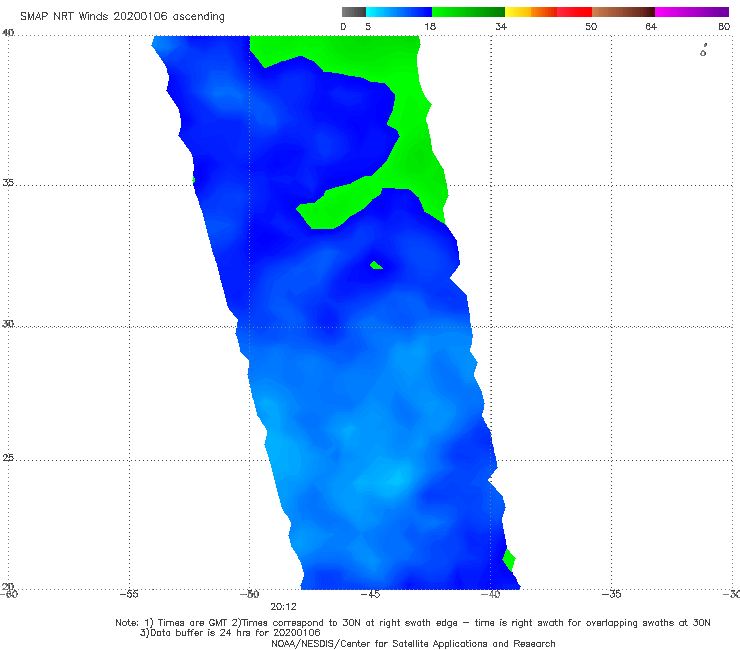Click the longitude label '-40'
The image size is (740, 650).
pyautogui.click(x=491, y=594)
